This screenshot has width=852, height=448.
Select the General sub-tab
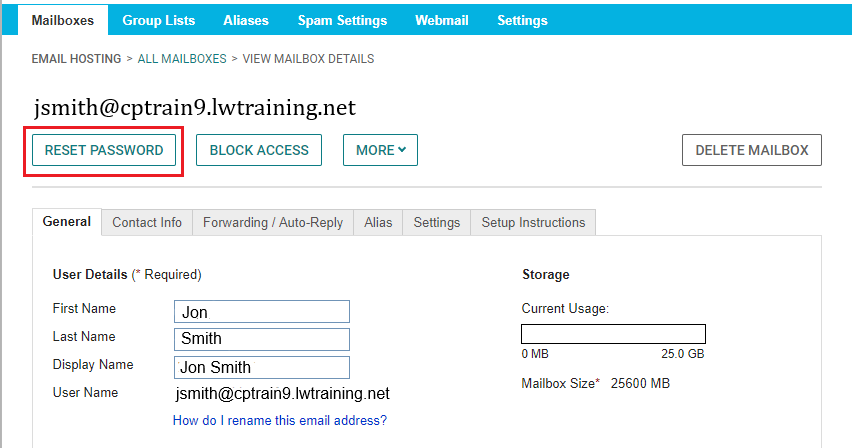67,222
